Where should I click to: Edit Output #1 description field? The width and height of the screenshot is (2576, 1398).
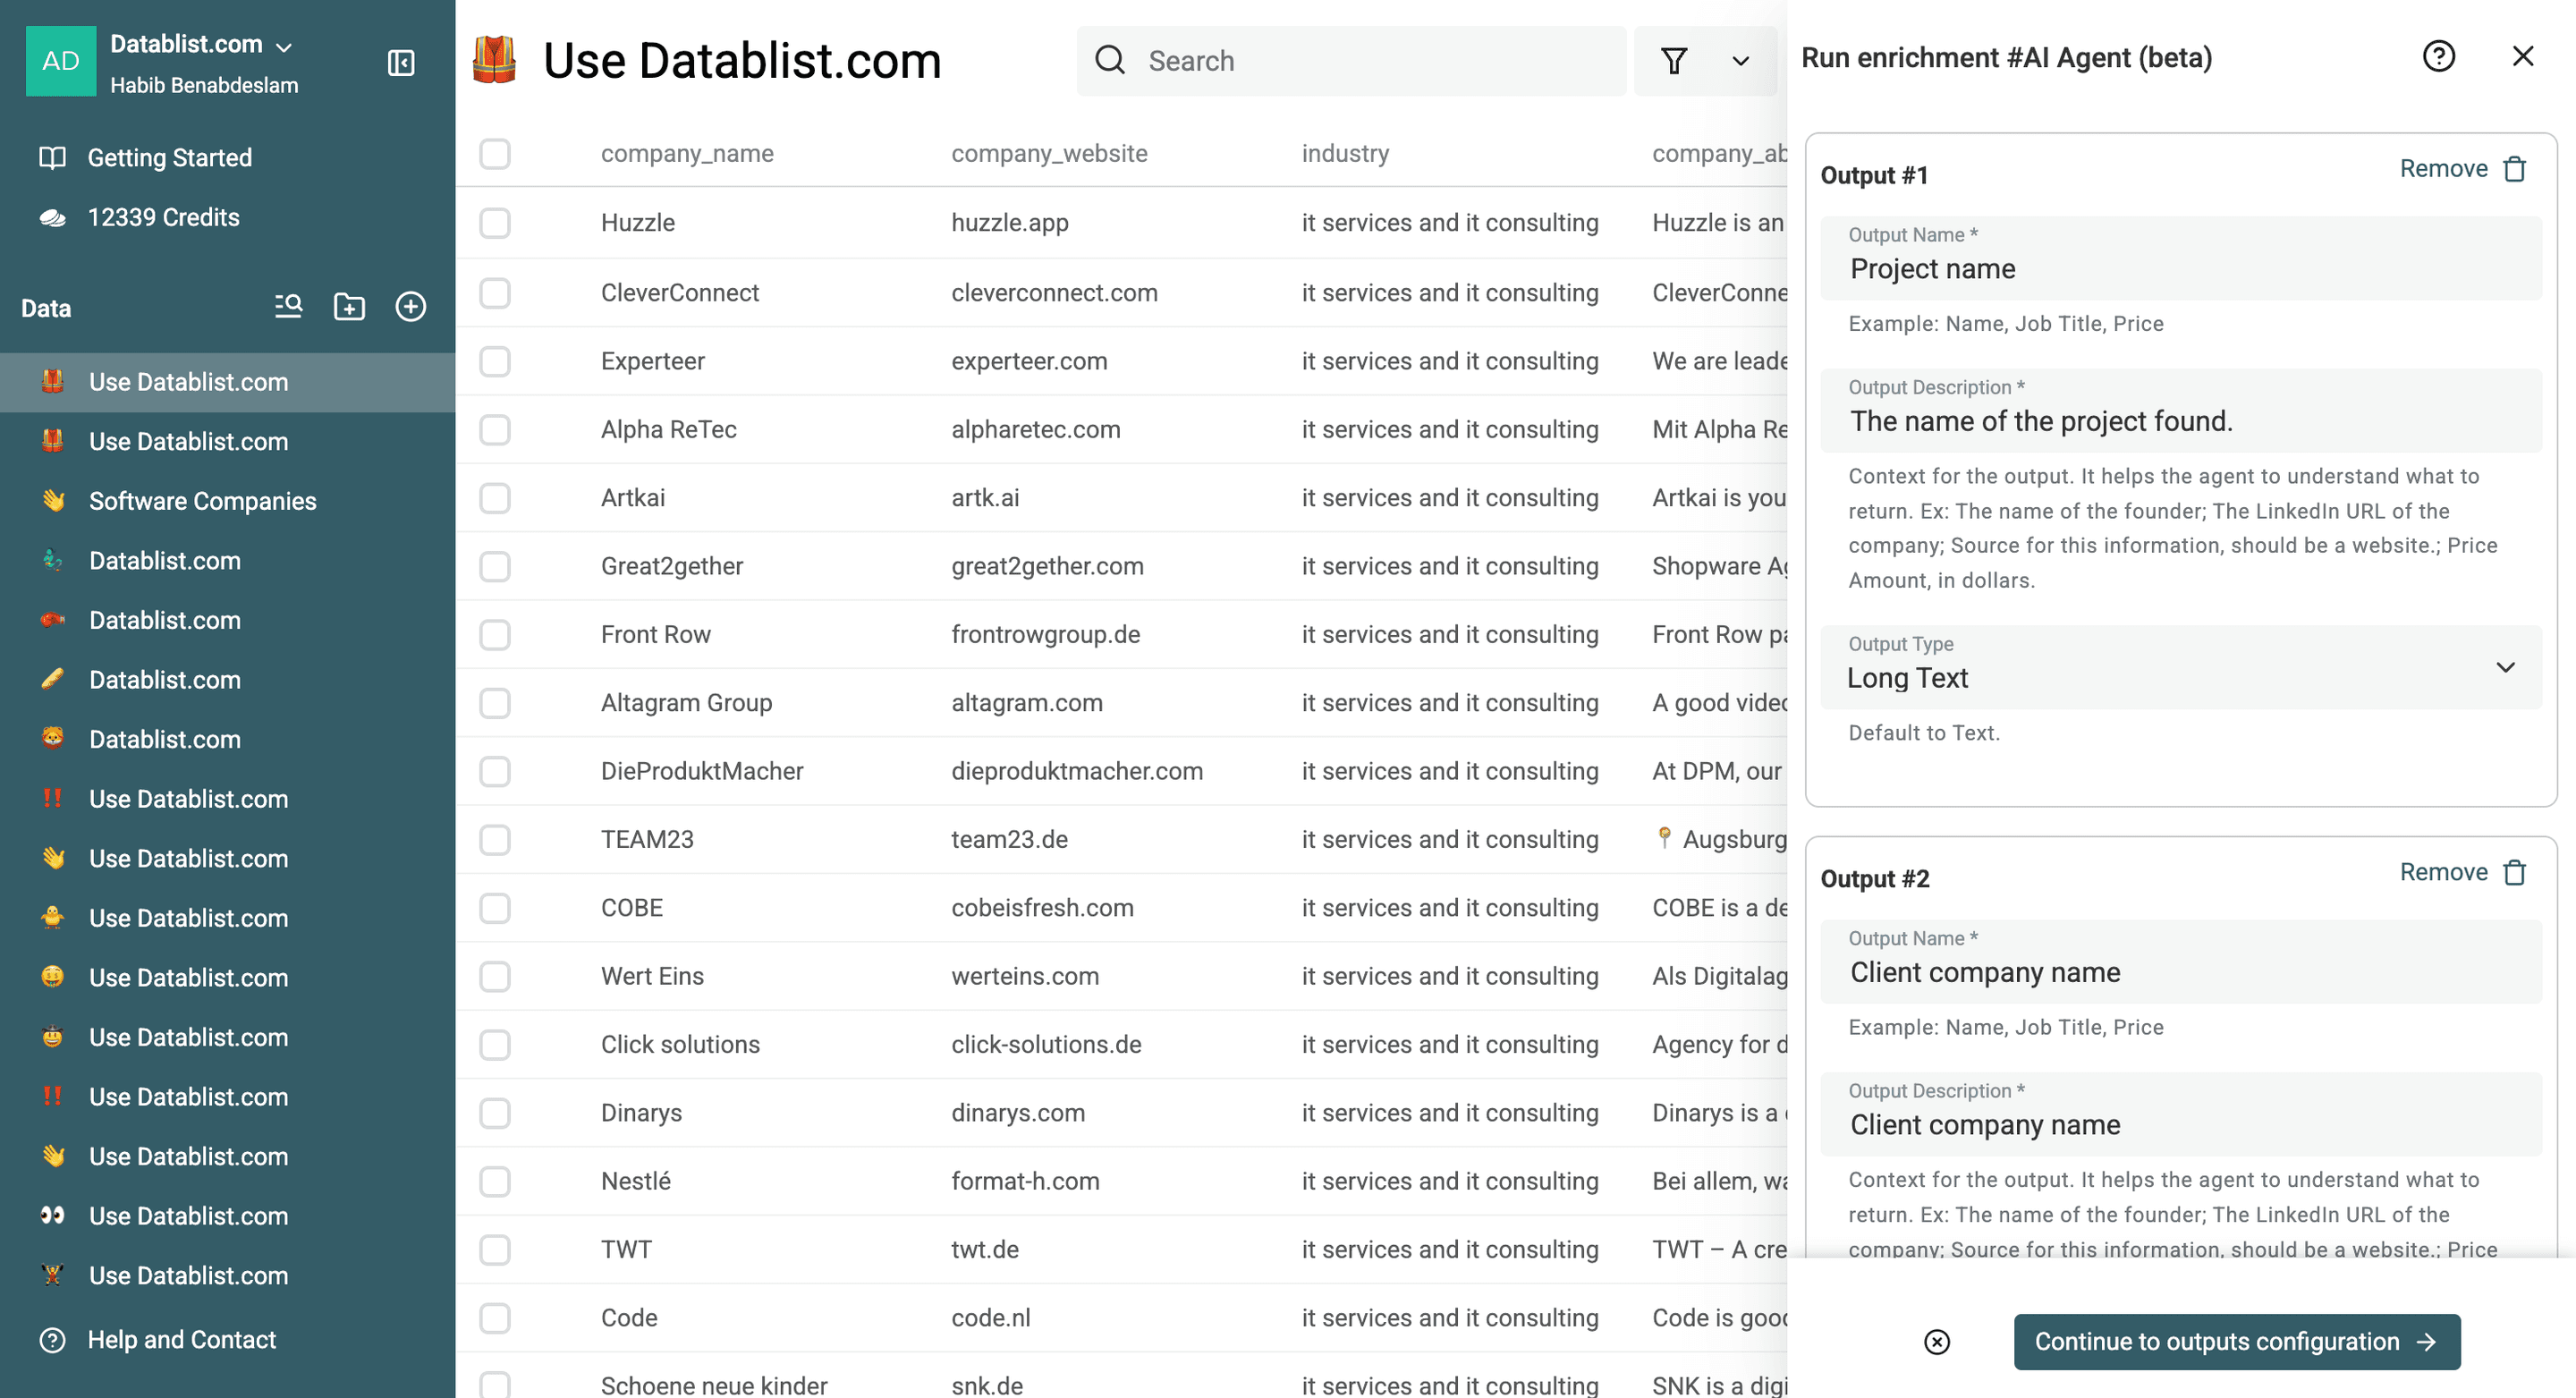2181,411
